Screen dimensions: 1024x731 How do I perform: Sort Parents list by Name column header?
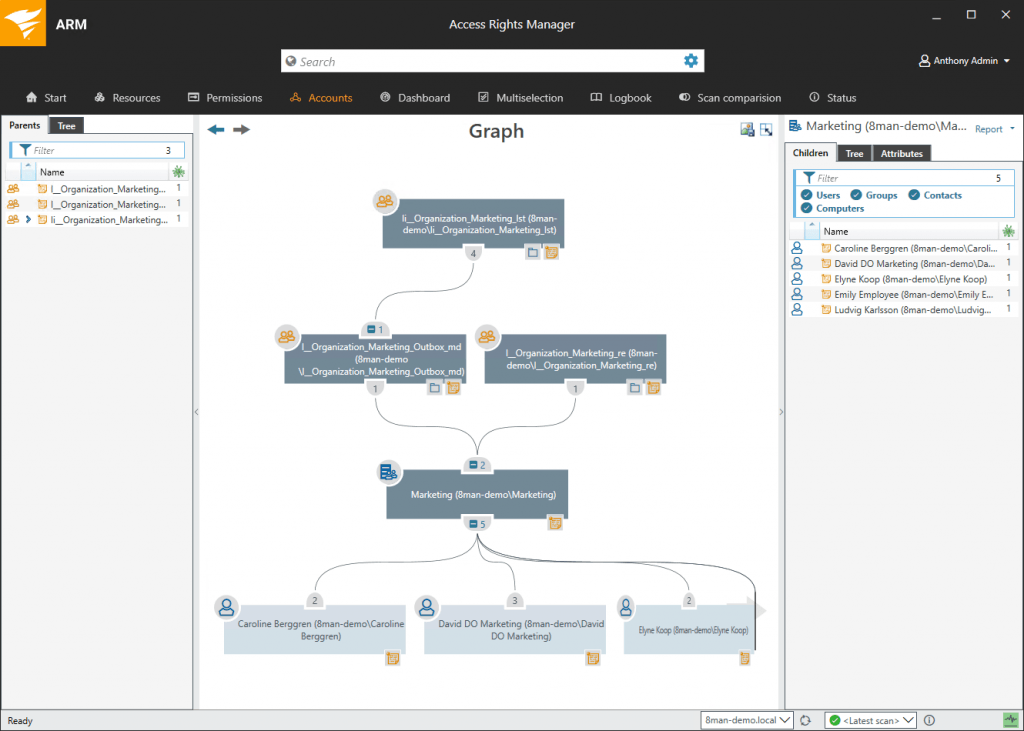[102, 172]
